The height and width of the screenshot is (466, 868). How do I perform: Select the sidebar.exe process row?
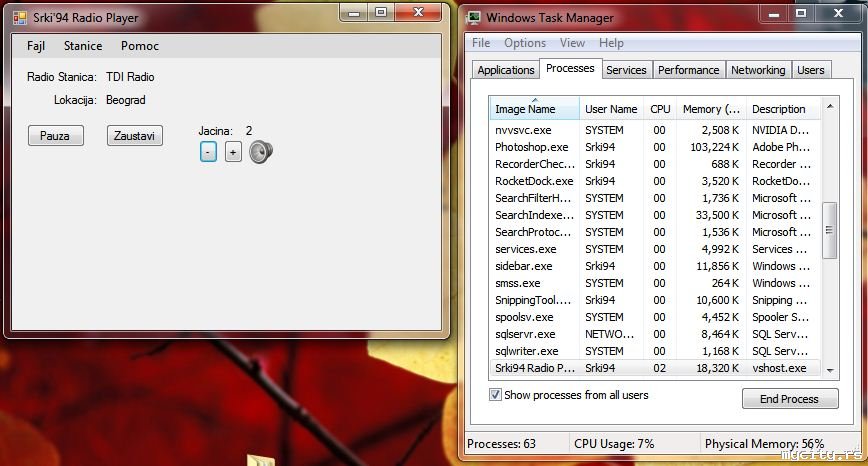(x=655, y=266)
